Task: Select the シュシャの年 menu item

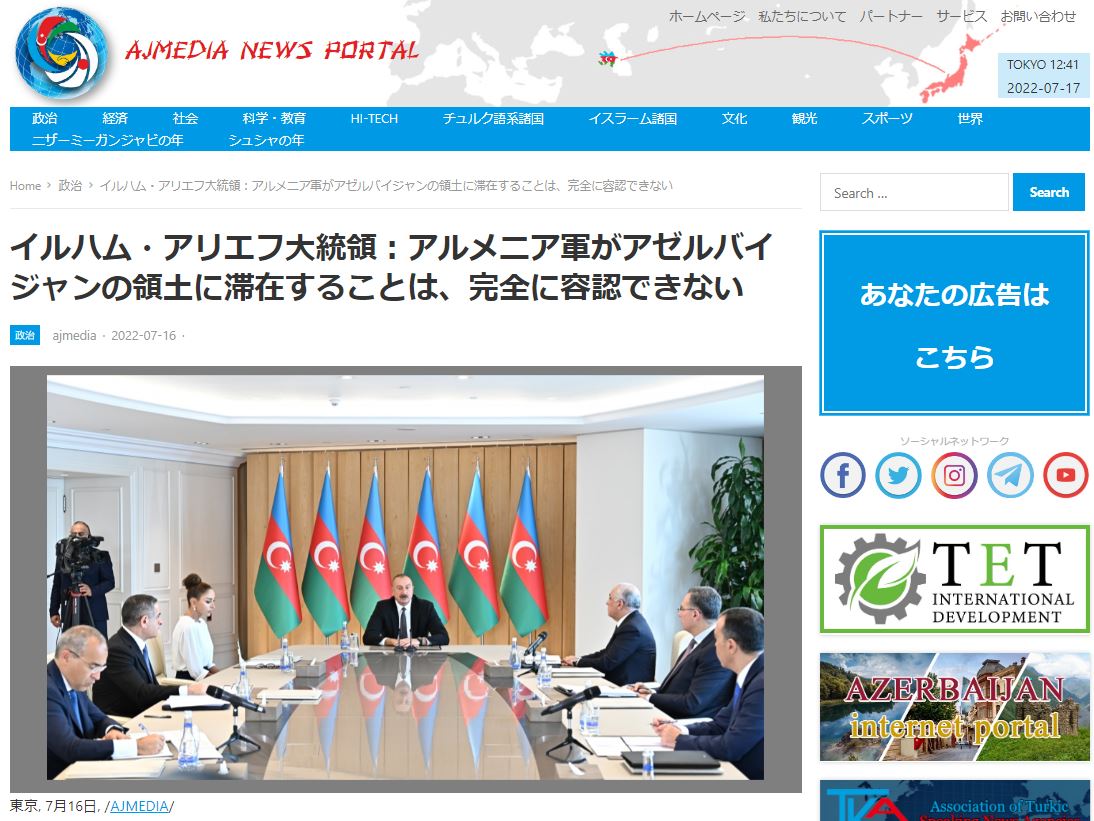Action: click(x=266, y=140)
